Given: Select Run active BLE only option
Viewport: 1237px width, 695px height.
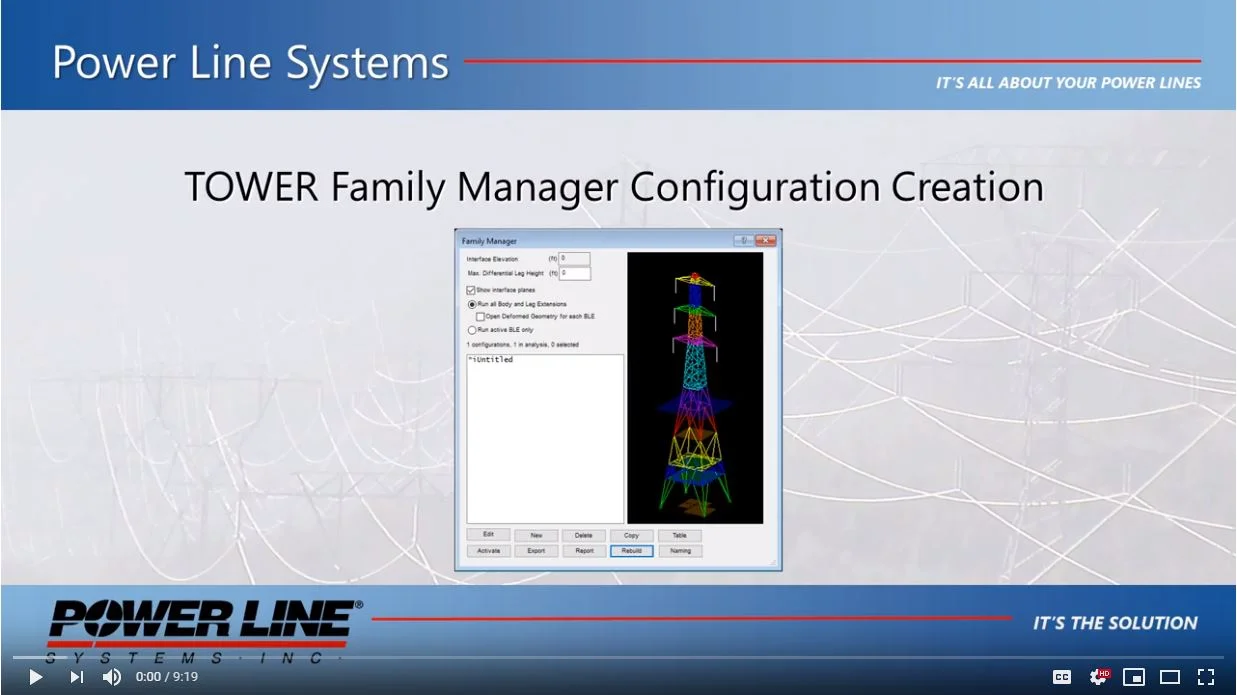Looking at the screenshot, I should coord(472,329).
